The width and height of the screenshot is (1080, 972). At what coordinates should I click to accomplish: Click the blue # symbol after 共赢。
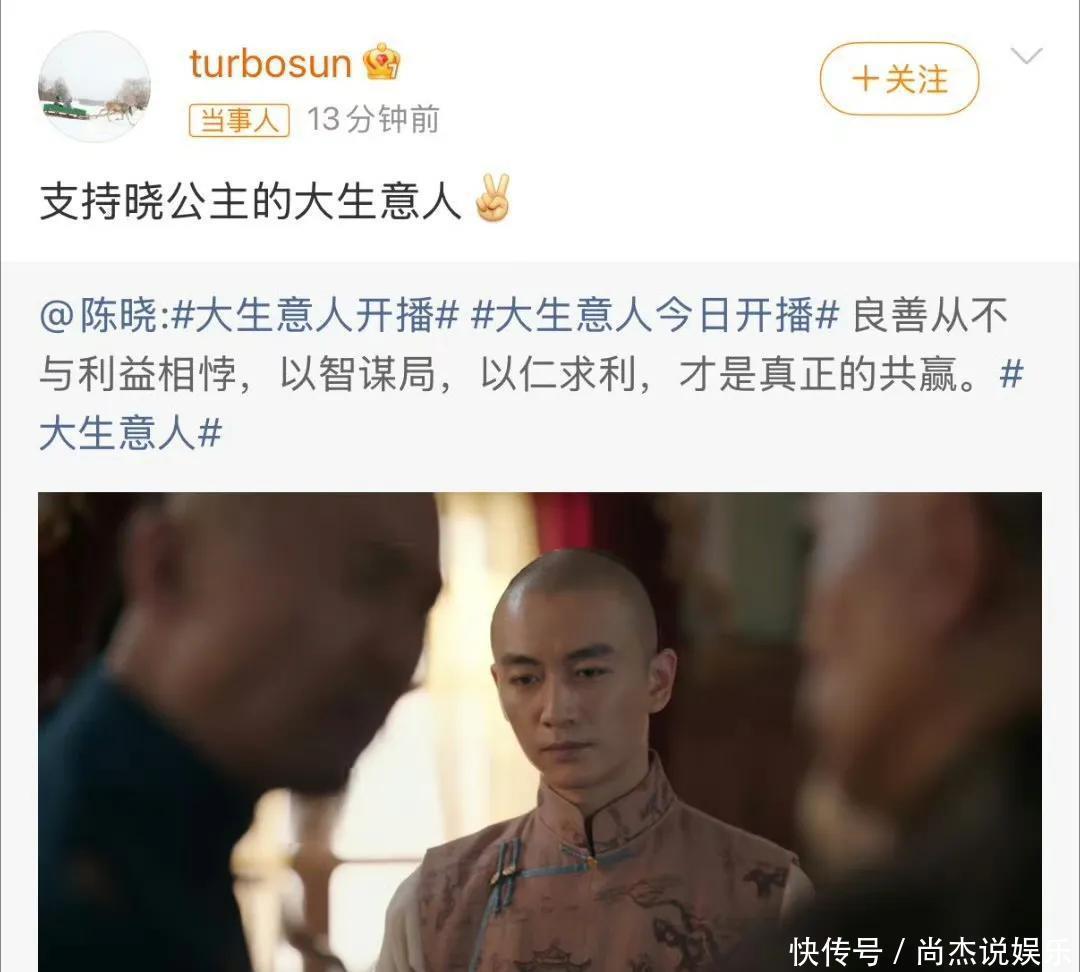coord(1010,375)
